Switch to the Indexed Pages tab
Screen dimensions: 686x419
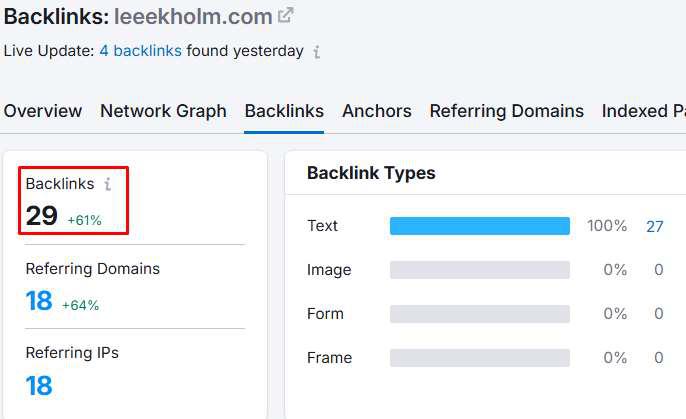coord(643,111)
